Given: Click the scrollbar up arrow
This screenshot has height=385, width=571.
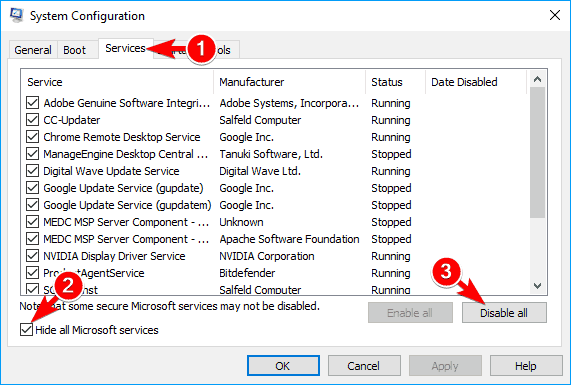Looking at the screenshot, I should [537, 79].
